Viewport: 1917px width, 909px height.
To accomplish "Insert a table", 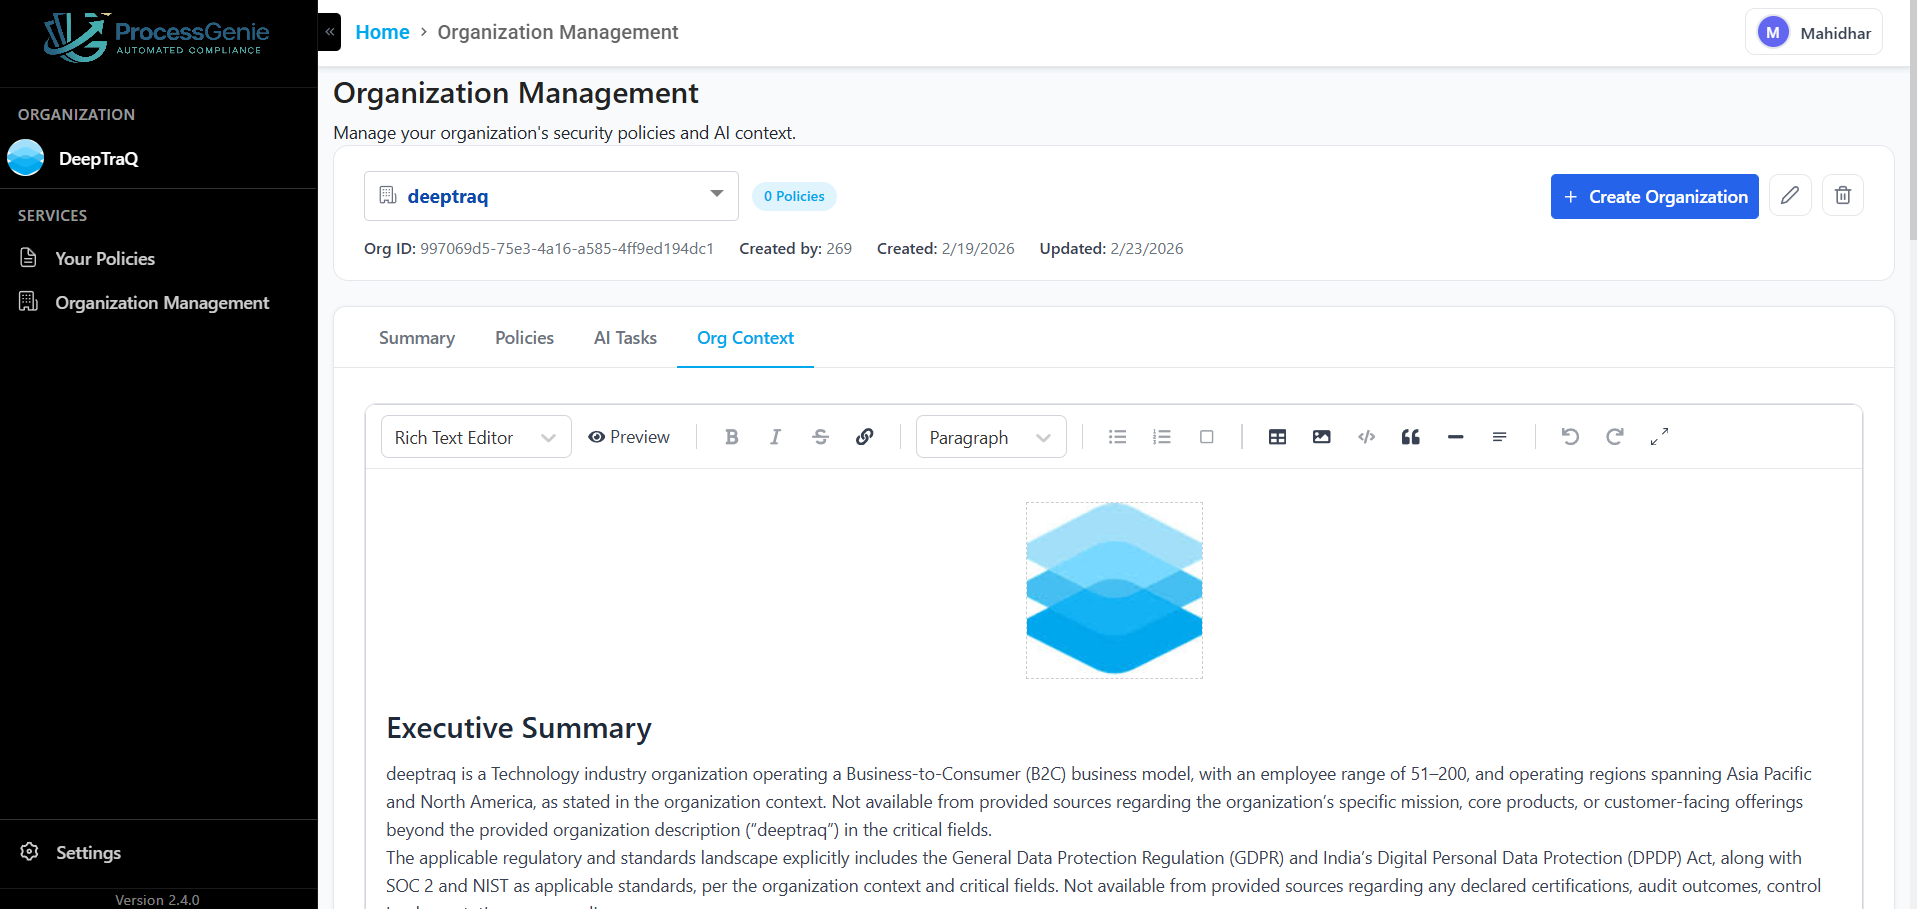I will click(1277, 437).
